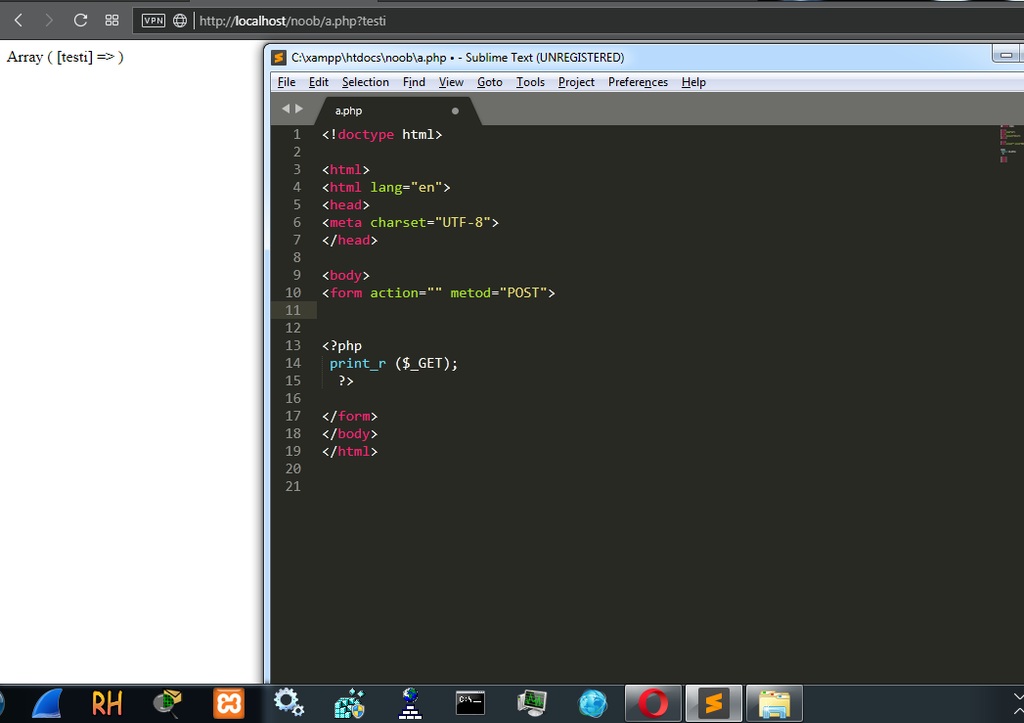Open File Explorer from the taskbar
Image resolution: width=1024 pixels, height=723 pixels.
click(774, 703)
